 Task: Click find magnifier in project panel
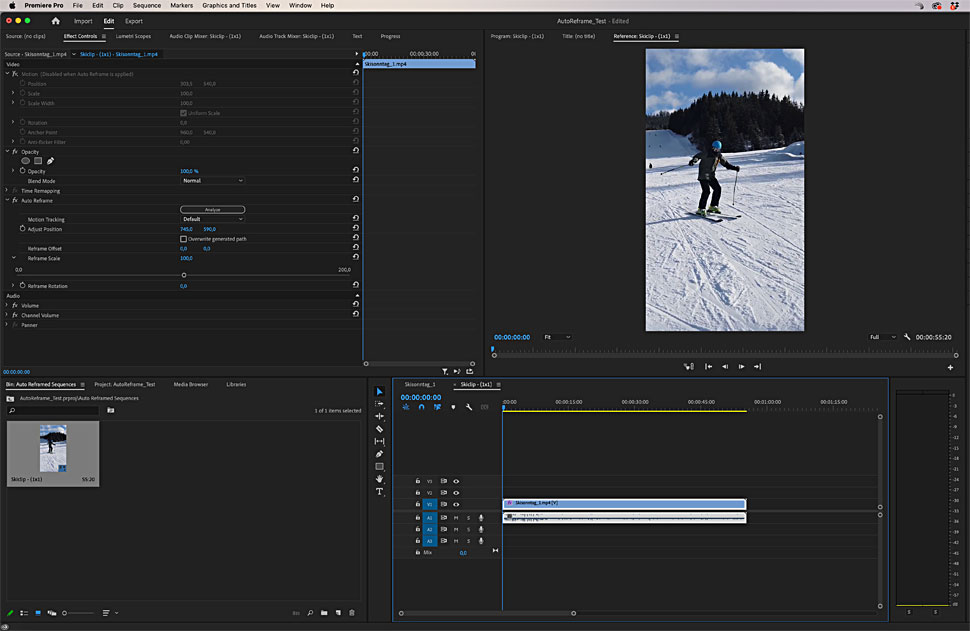point(310,613)
